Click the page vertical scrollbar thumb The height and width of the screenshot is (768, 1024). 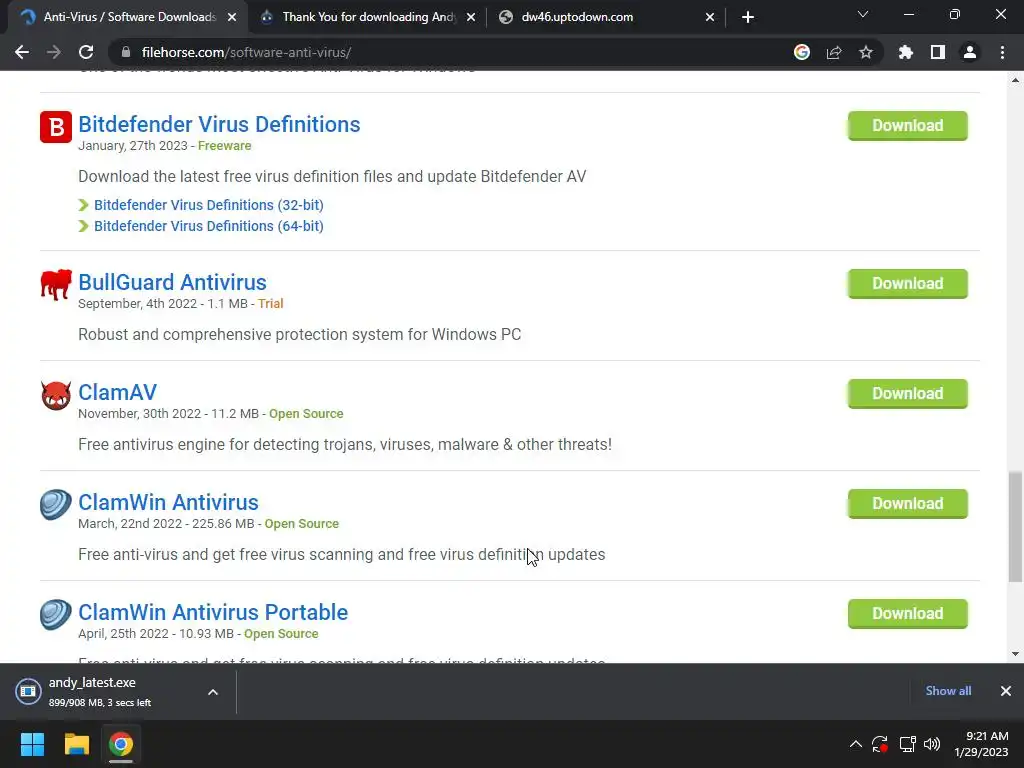[x=1015, y=526]
